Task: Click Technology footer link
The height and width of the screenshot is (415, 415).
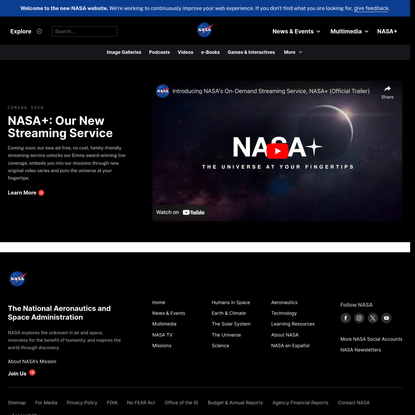Action: [x=284, y=313]
